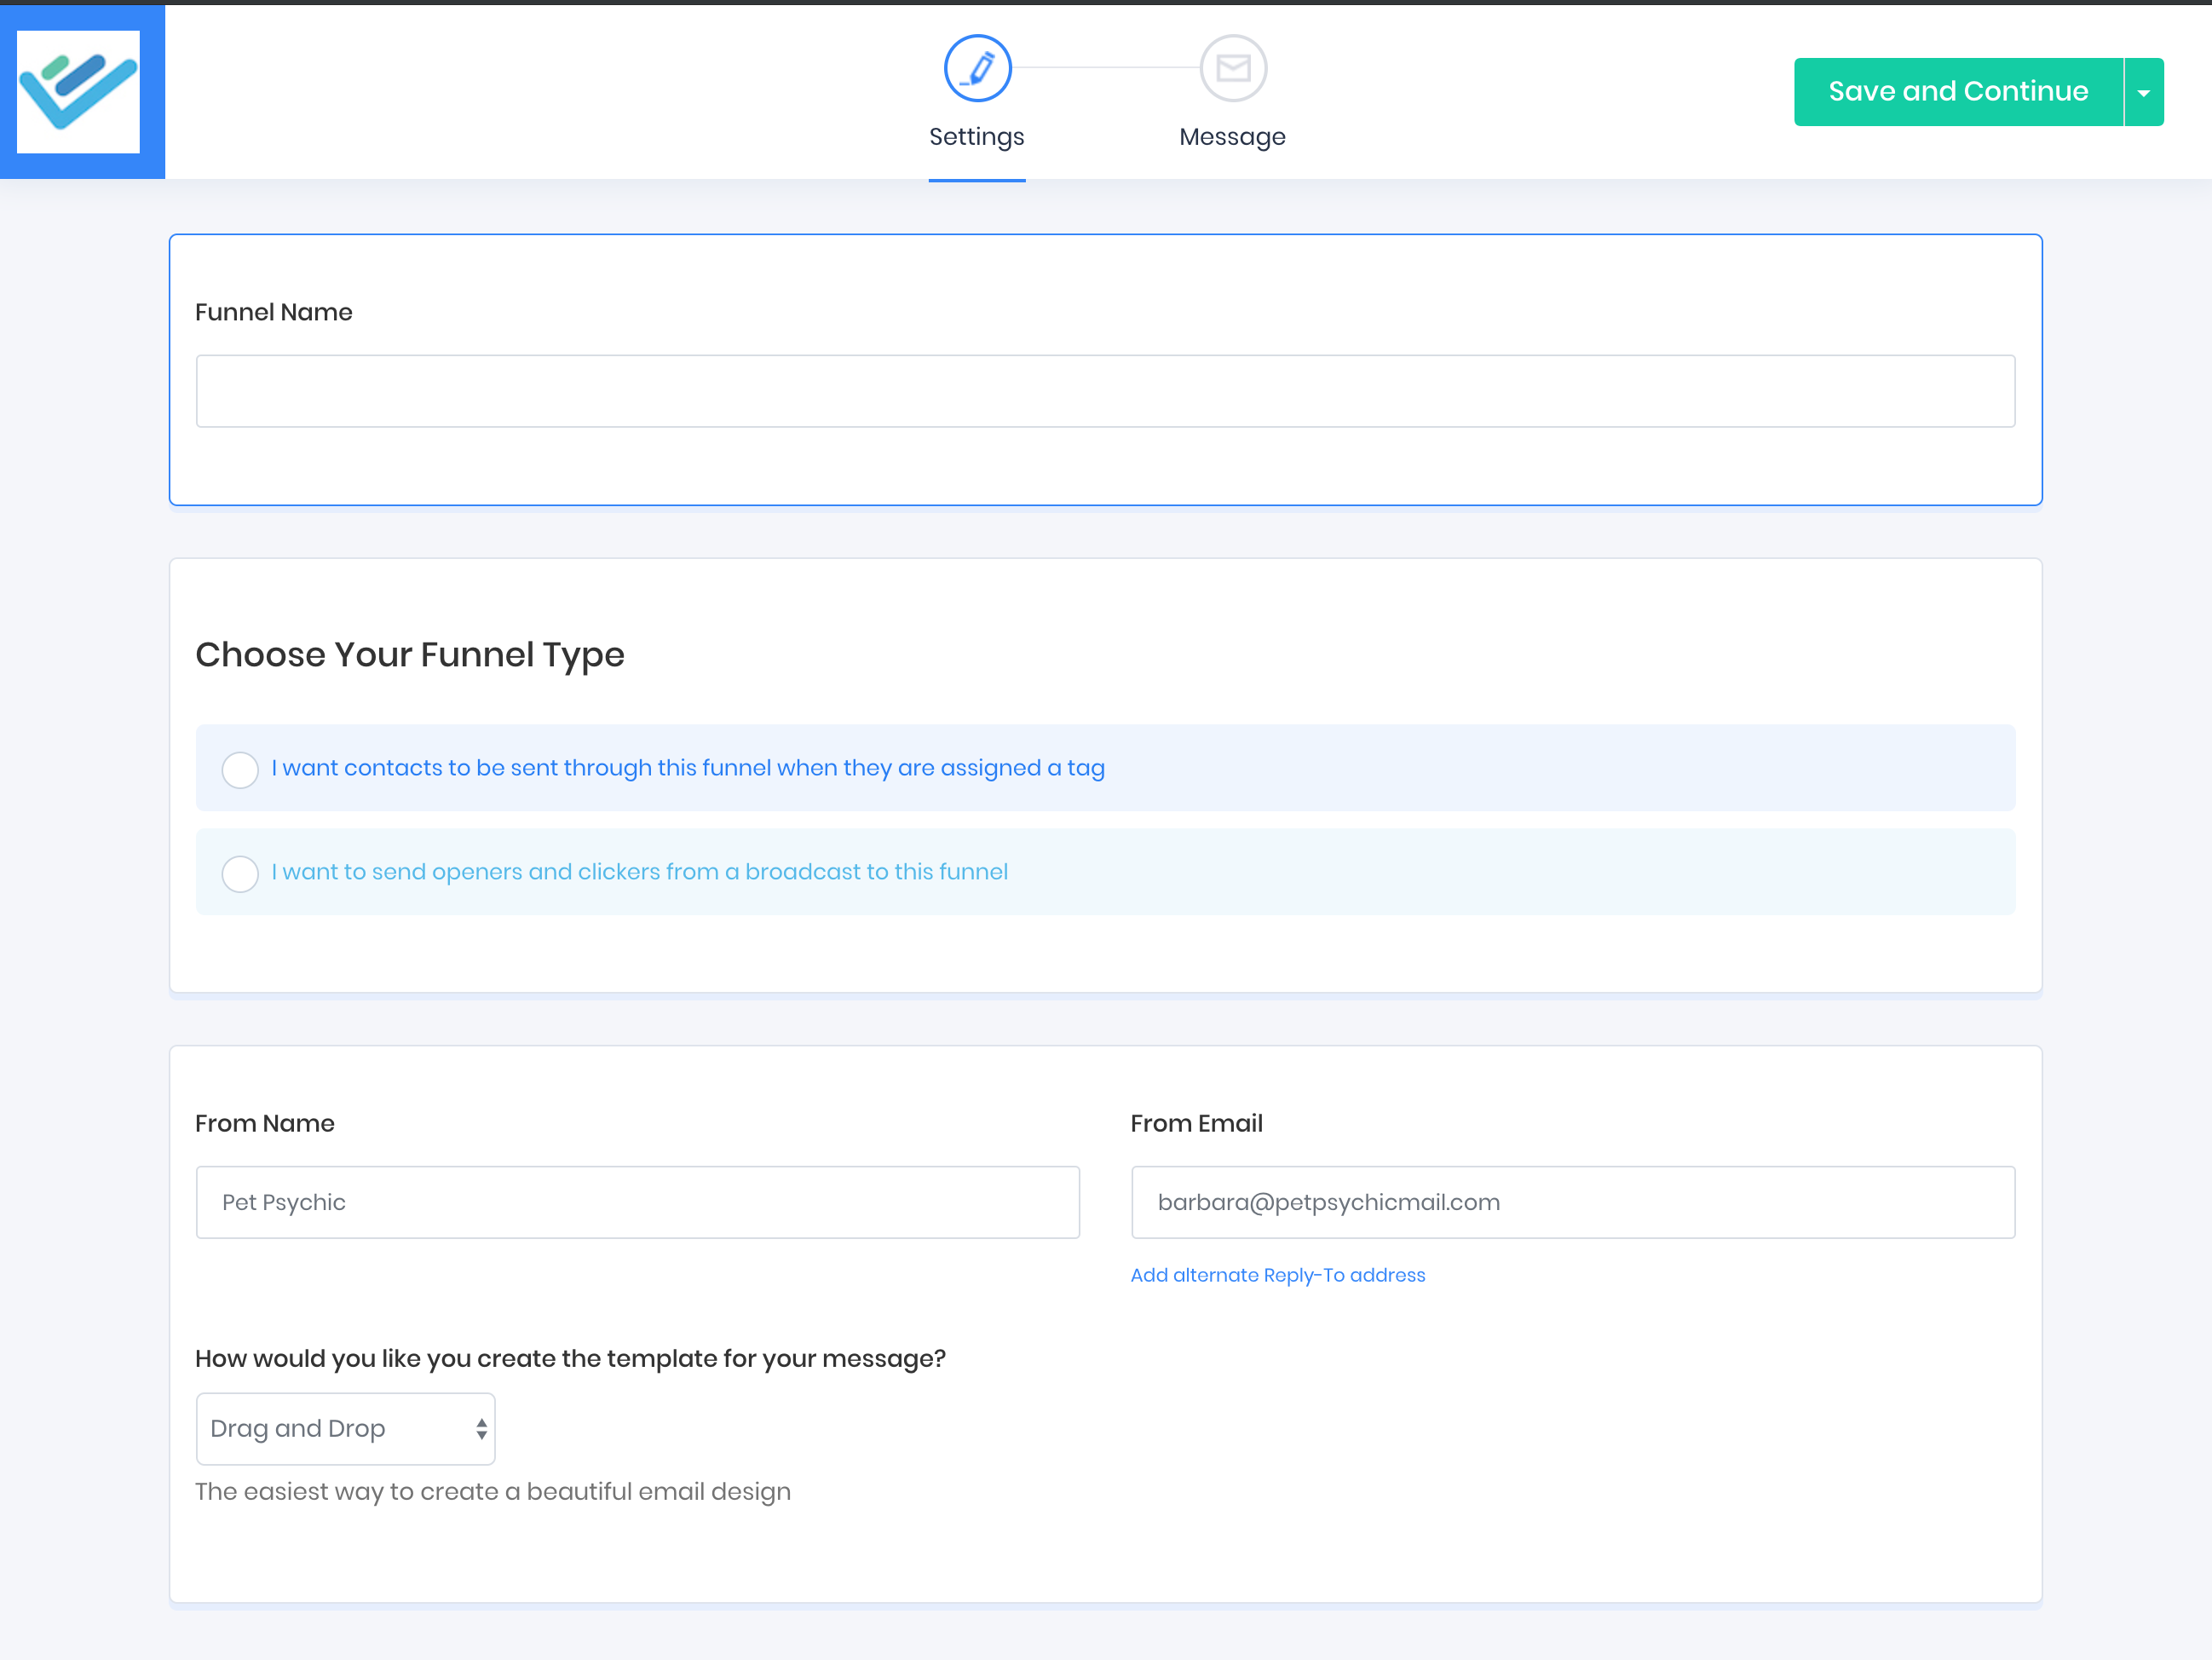Click the template dropdown up-down arrows
The height and width of the screenshot is (1660, 2212).
[x=482, y=1428]
